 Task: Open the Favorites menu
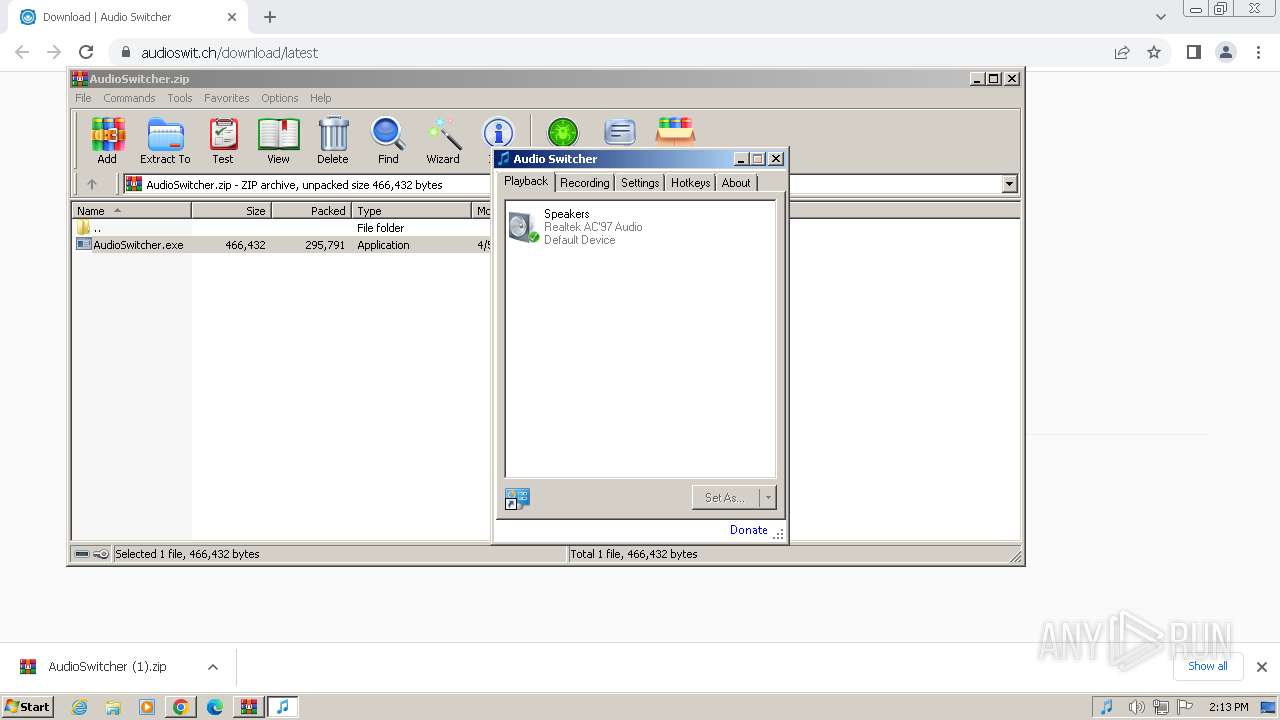click(227, 98)
